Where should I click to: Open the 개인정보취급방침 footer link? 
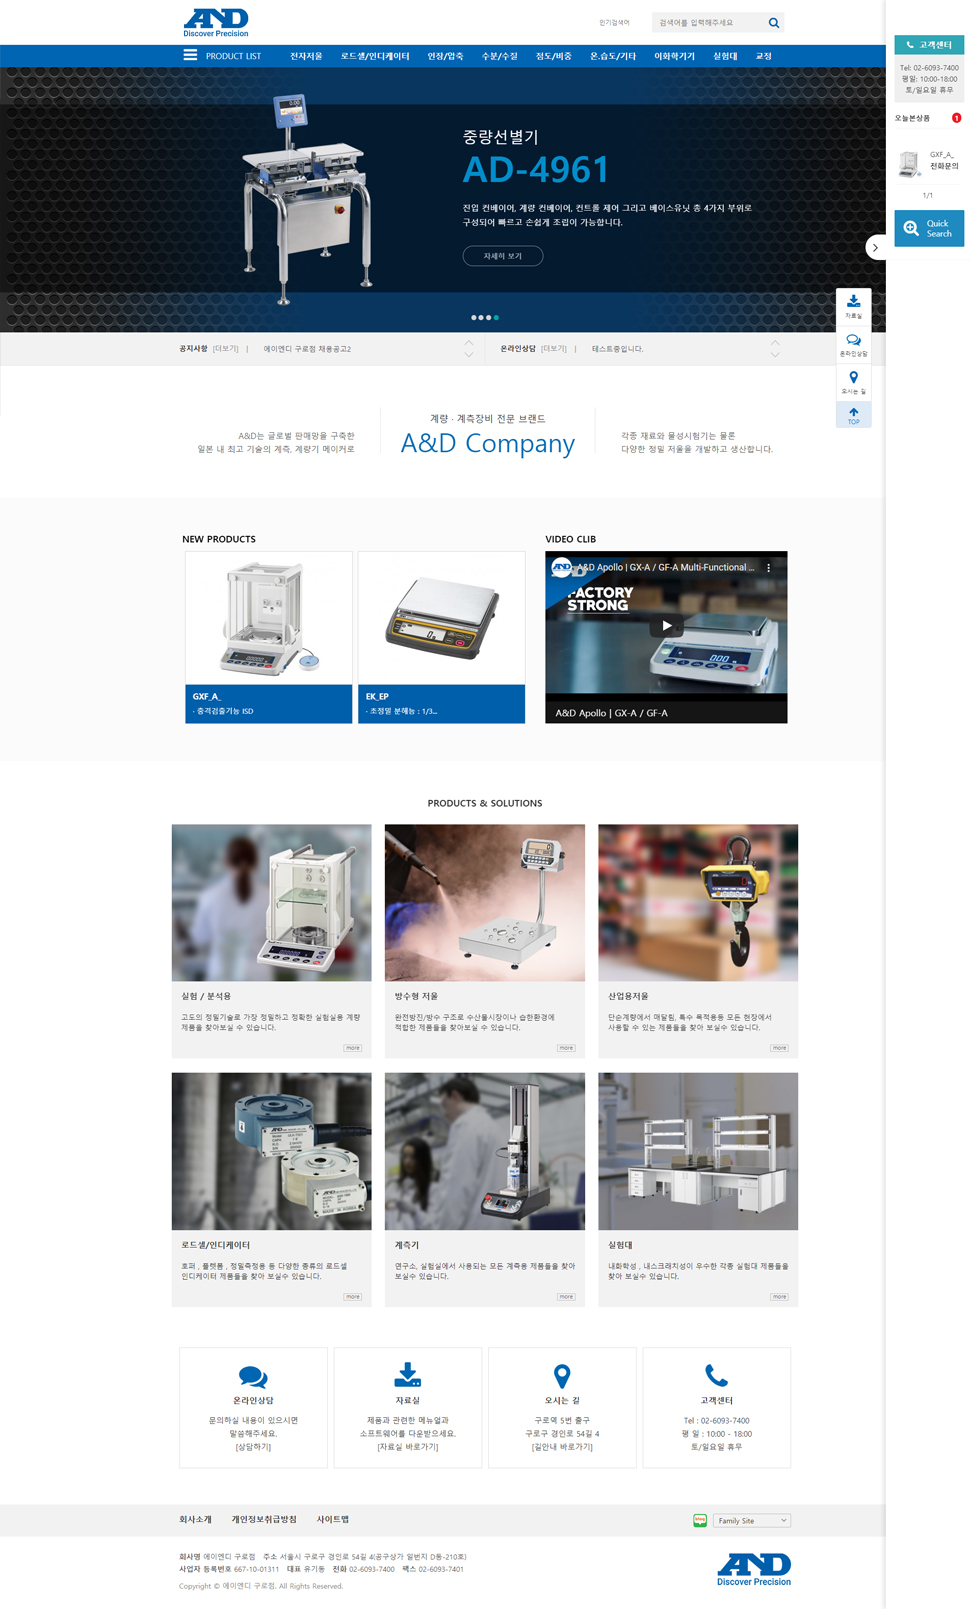264,1519
